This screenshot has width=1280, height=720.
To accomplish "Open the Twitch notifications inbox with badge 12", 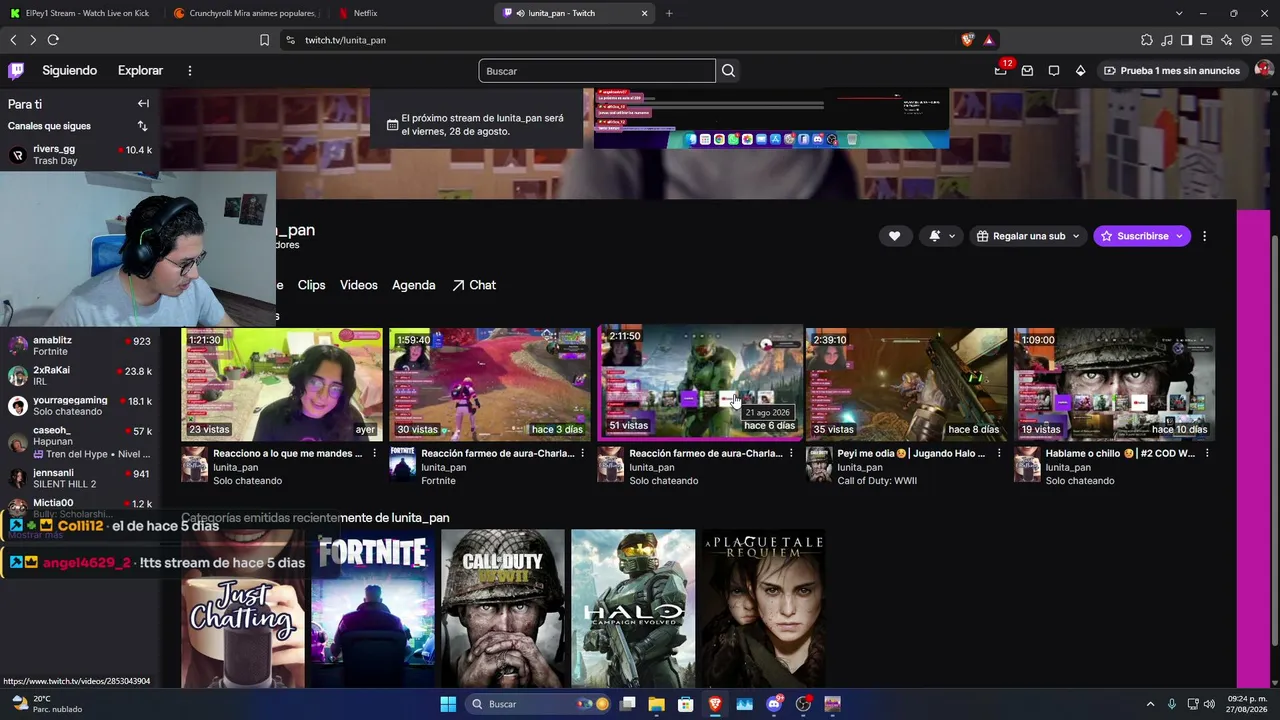I will click(x=1001, y=70).
